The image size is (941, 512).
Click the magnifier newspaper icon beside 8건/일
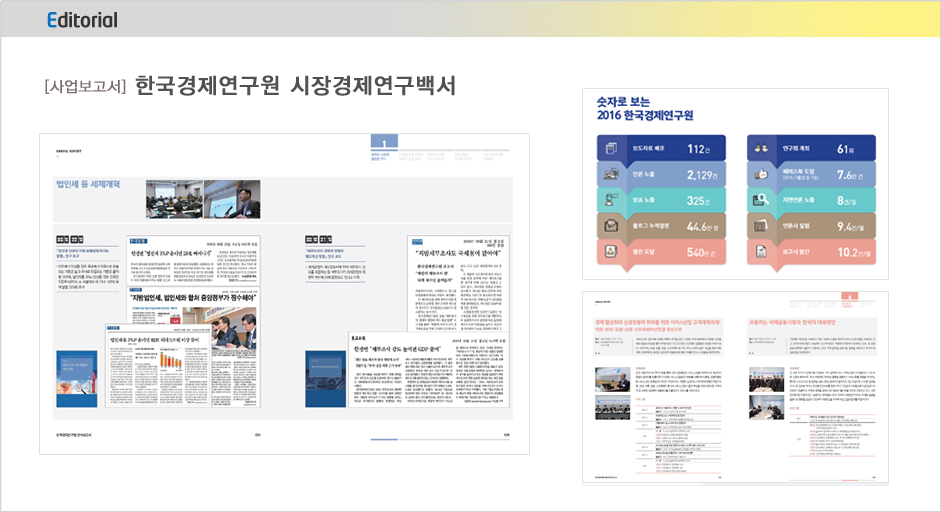click(761, 200)
